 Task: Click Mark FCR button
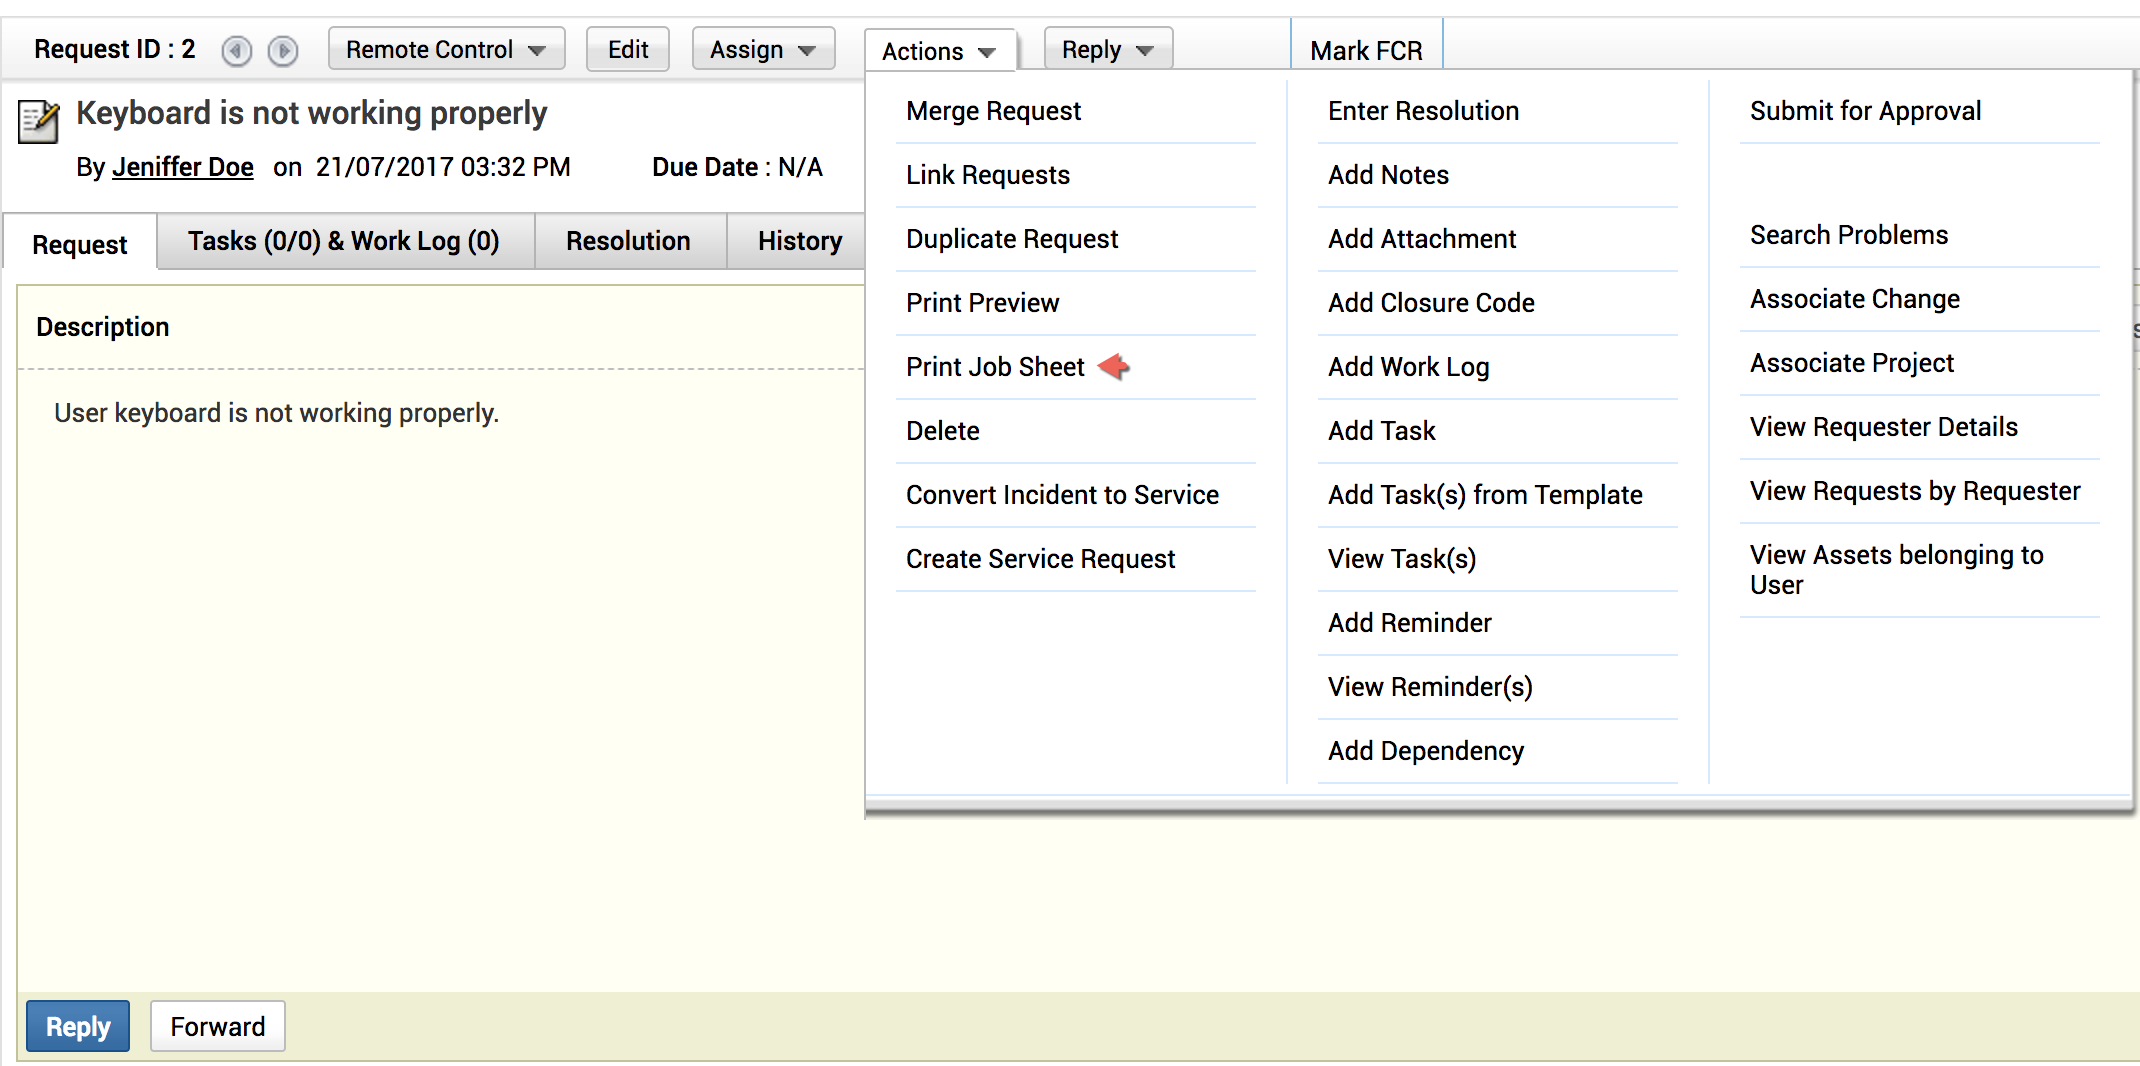pos(1366,50)
